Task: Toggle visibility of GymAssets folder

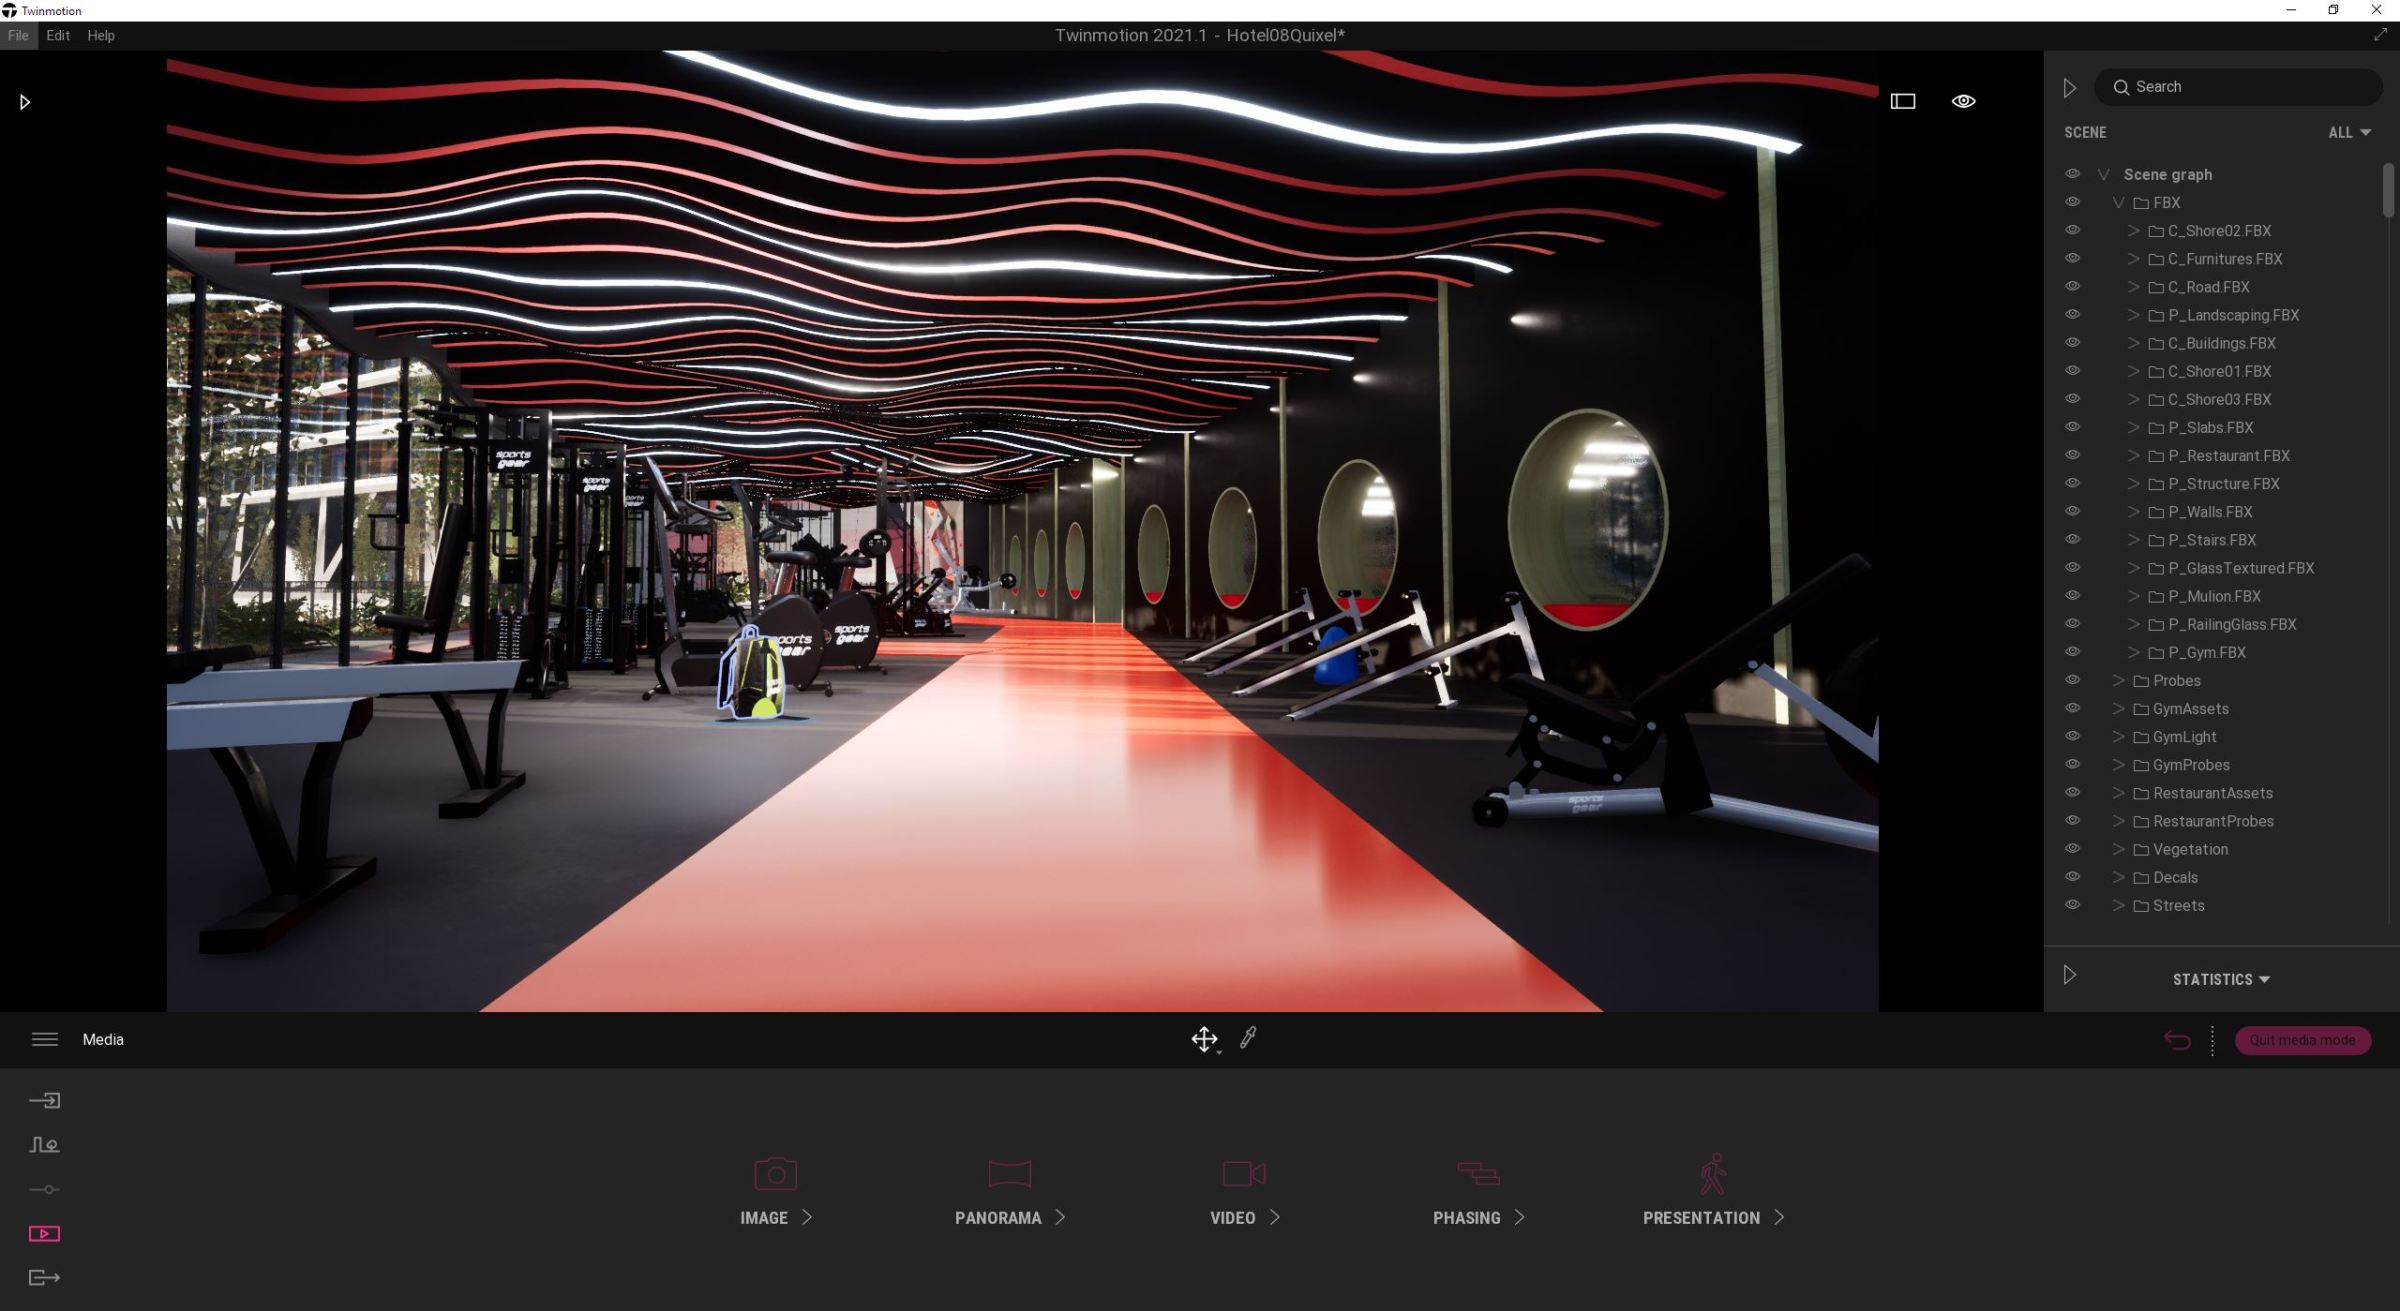Action: tap(2071, 709)
